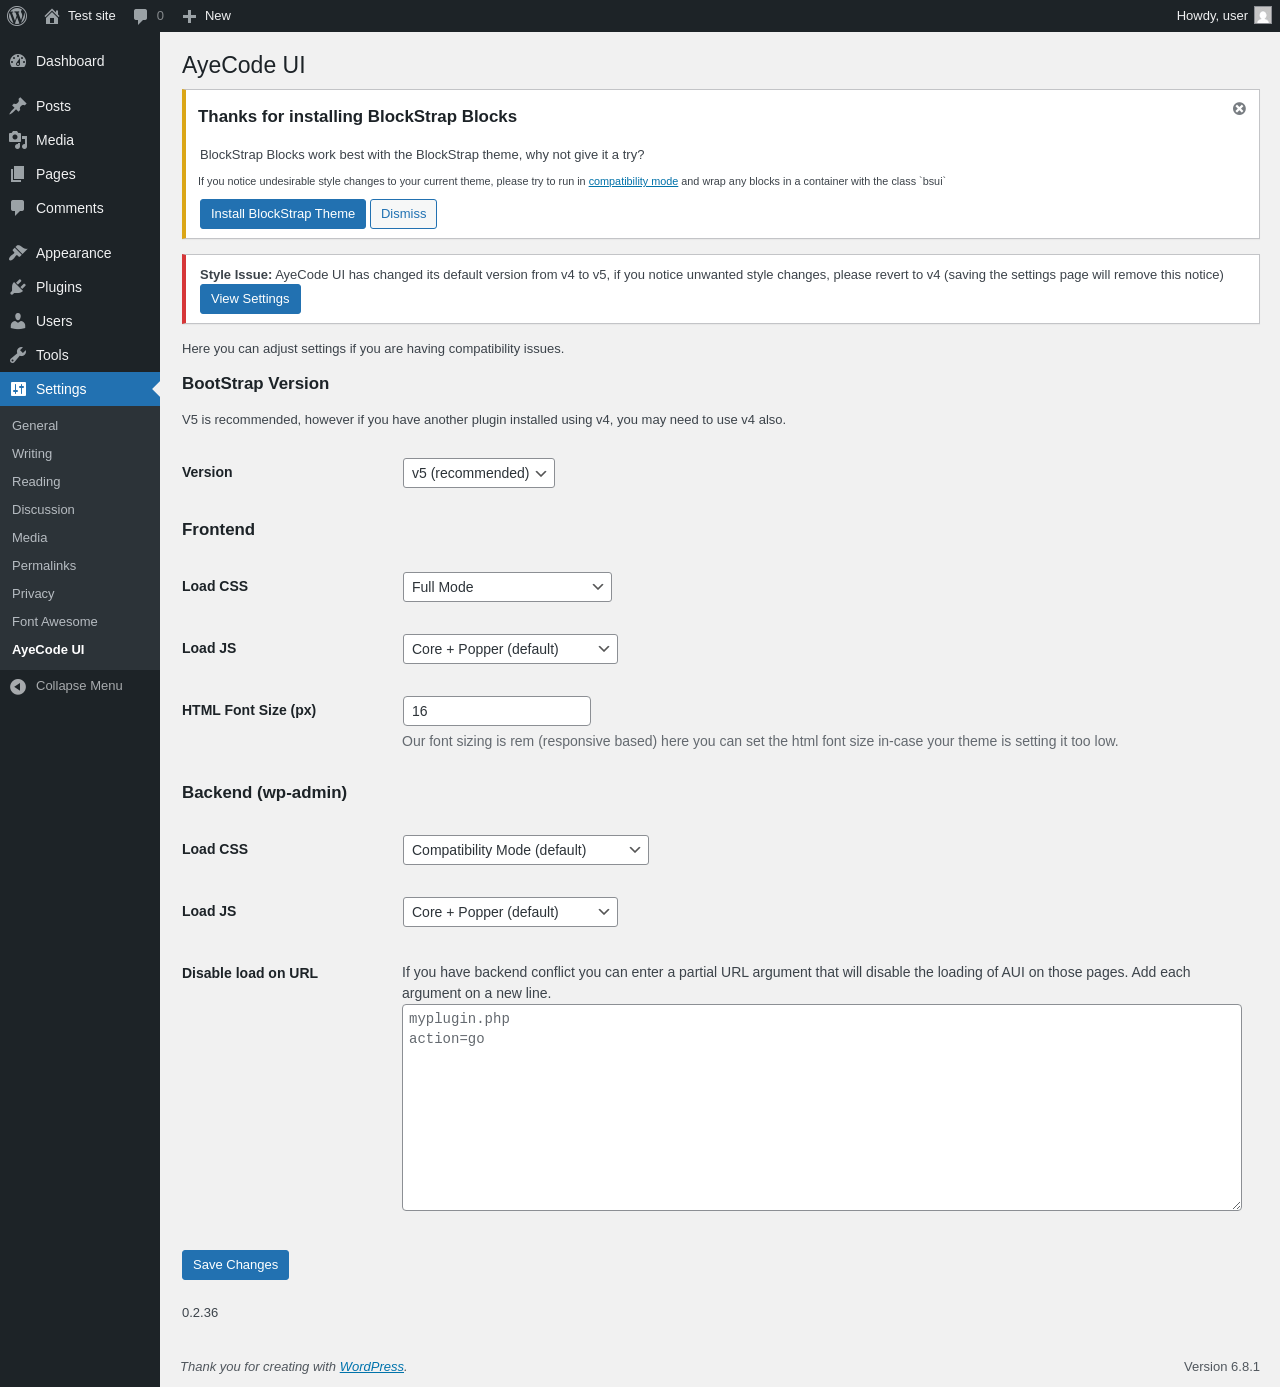Open the BootStrap Version dropdown

479,473
